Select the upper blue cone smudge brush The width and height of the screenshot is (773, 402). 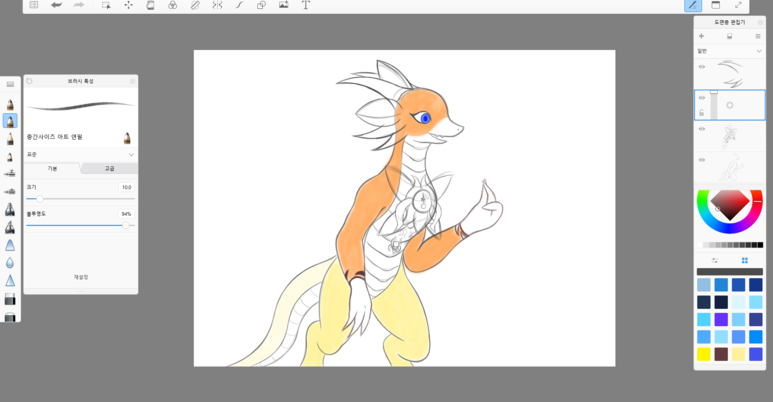coord(10,245)
